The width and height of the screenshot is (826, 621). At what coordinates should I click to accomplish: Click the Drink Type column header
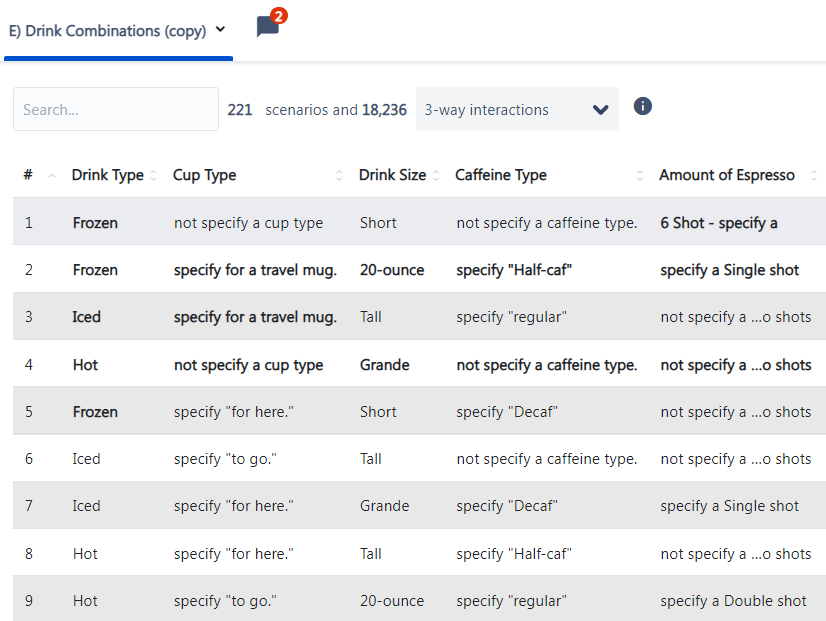pos(107,175)
